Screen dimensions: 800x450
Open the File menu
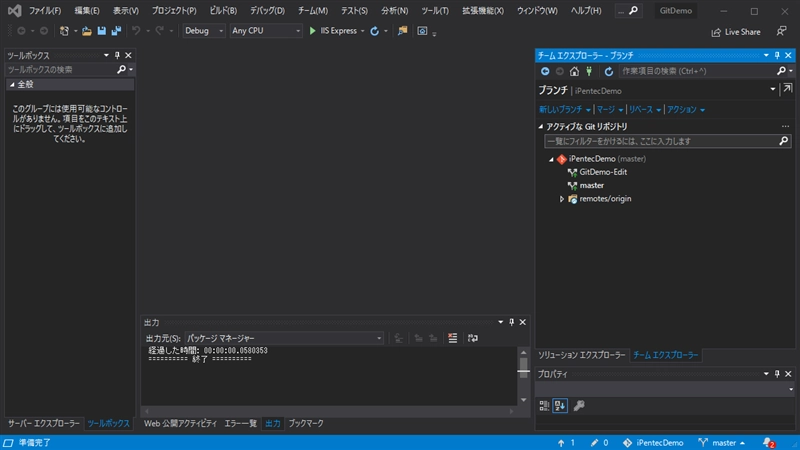coord(45,11)
